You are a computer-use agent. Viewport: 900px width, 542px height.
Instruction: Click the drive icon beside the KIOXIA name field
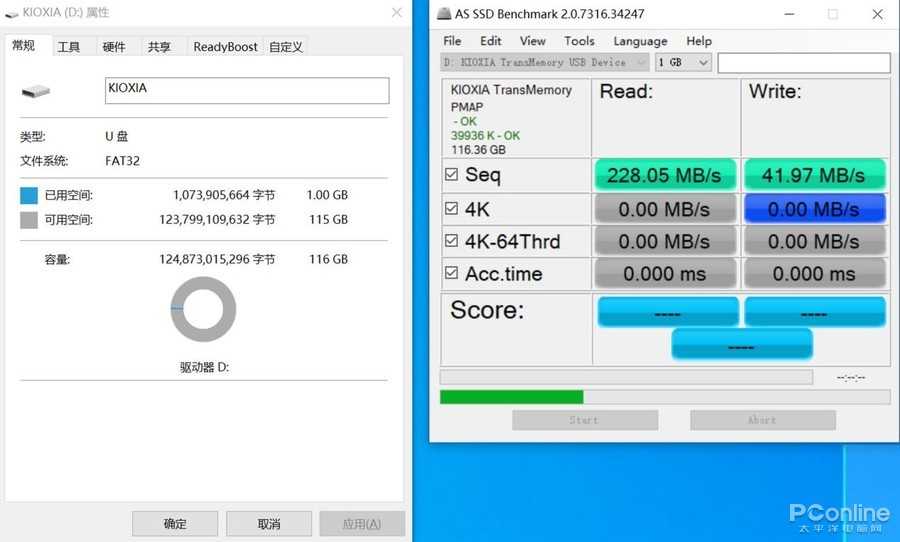36,91
